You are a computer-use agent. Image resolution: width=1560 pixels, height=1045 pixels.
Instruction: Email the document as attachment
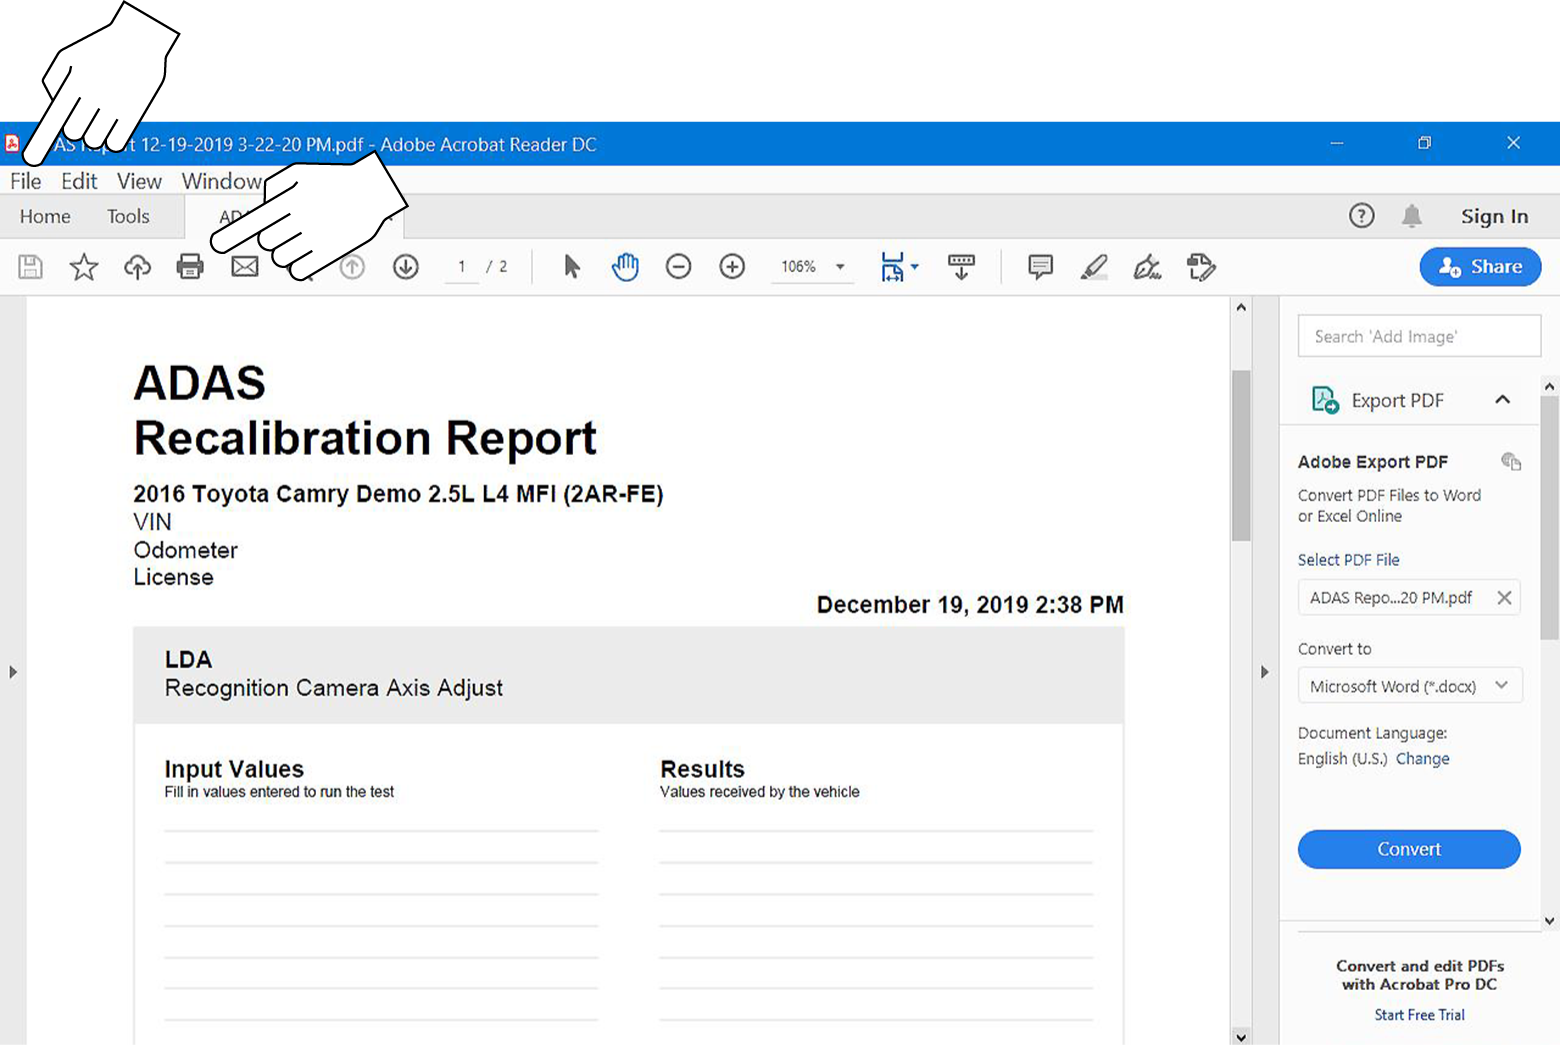245,266
